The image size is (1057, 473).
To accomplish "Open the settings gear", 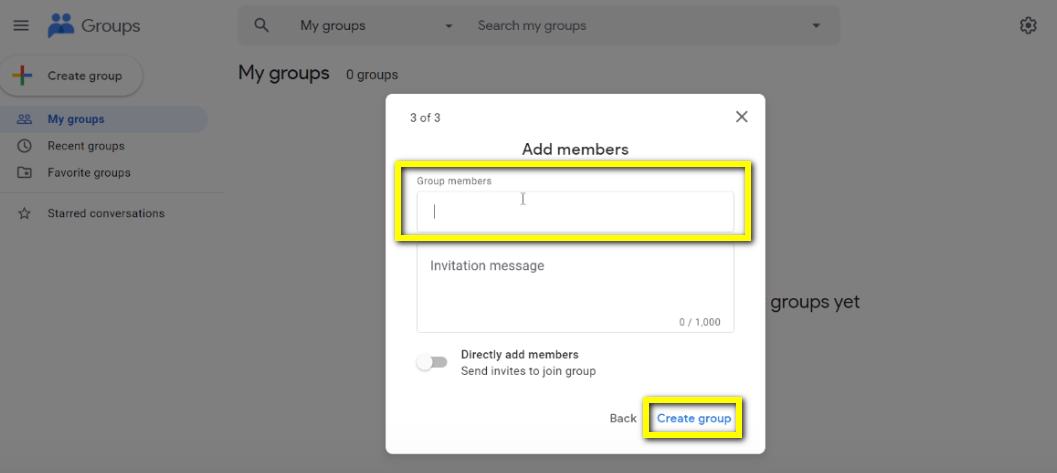I will [x=1028, y=26].
